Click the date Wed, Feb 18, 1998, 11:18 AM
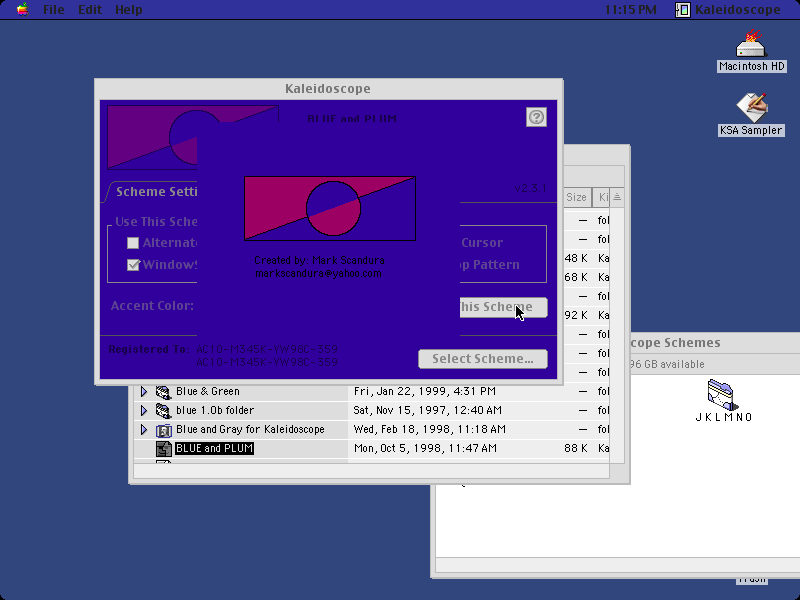800x600 pixels. (430, 430)
